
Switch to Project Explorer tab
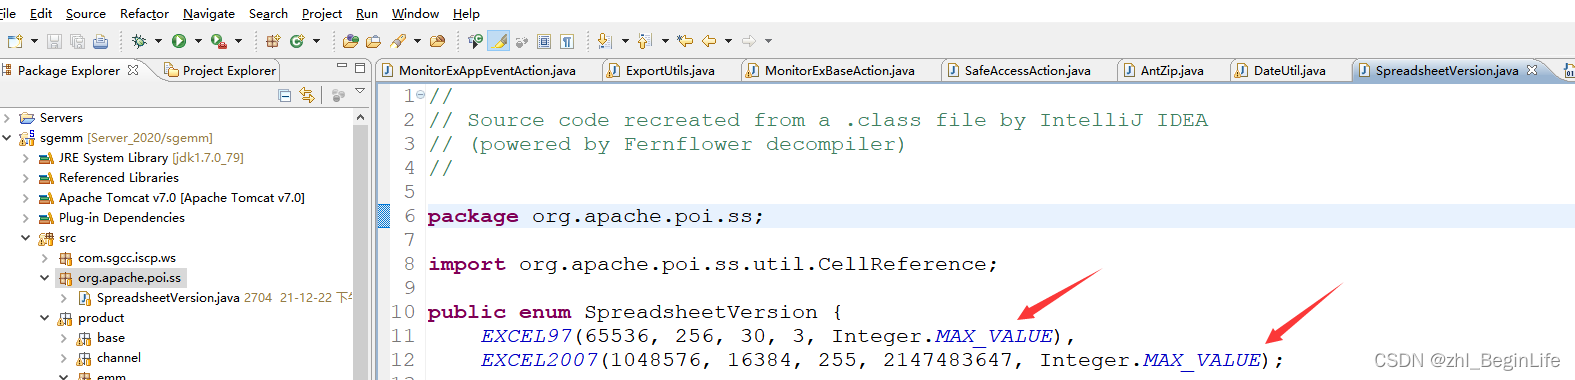(220, 70)
